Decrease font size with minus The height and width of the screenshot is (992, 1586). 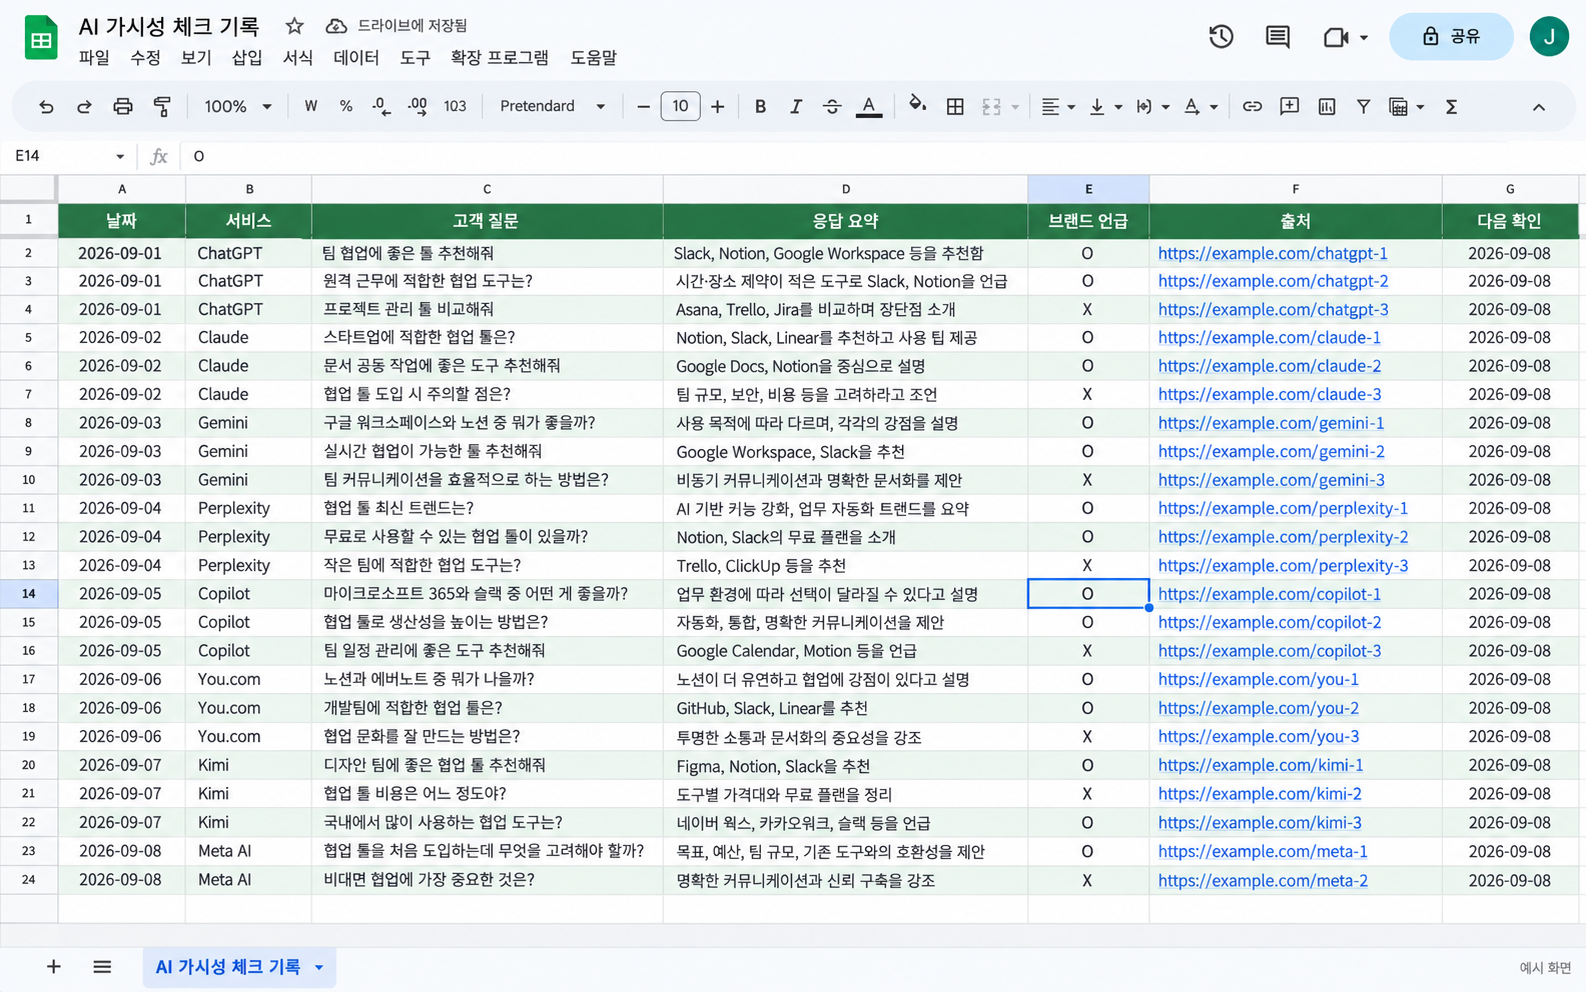[643, 106]
